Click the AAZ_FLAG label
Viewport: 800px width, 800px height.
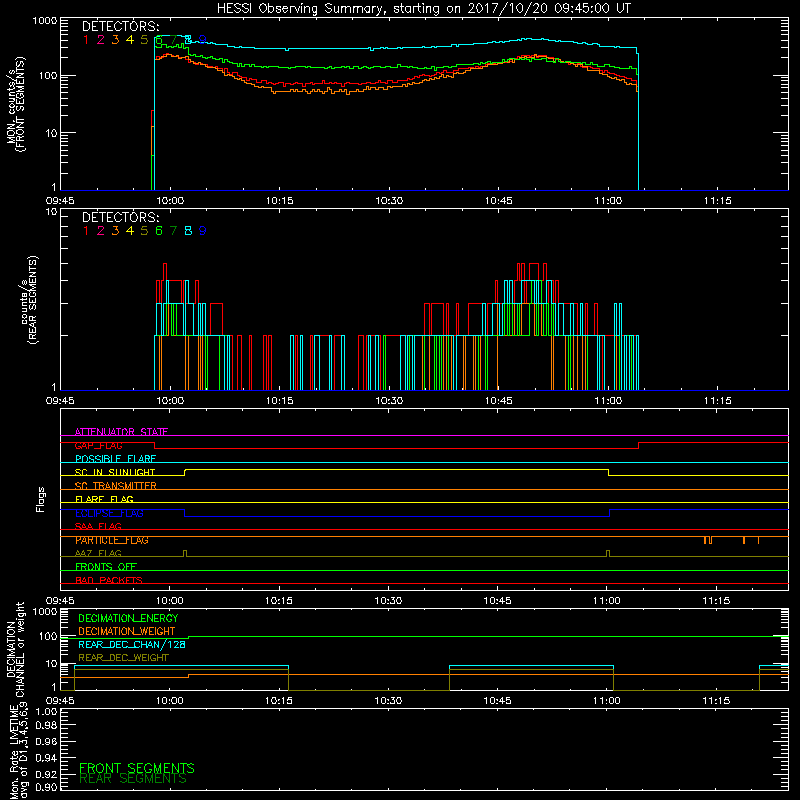tap(98, 553)
